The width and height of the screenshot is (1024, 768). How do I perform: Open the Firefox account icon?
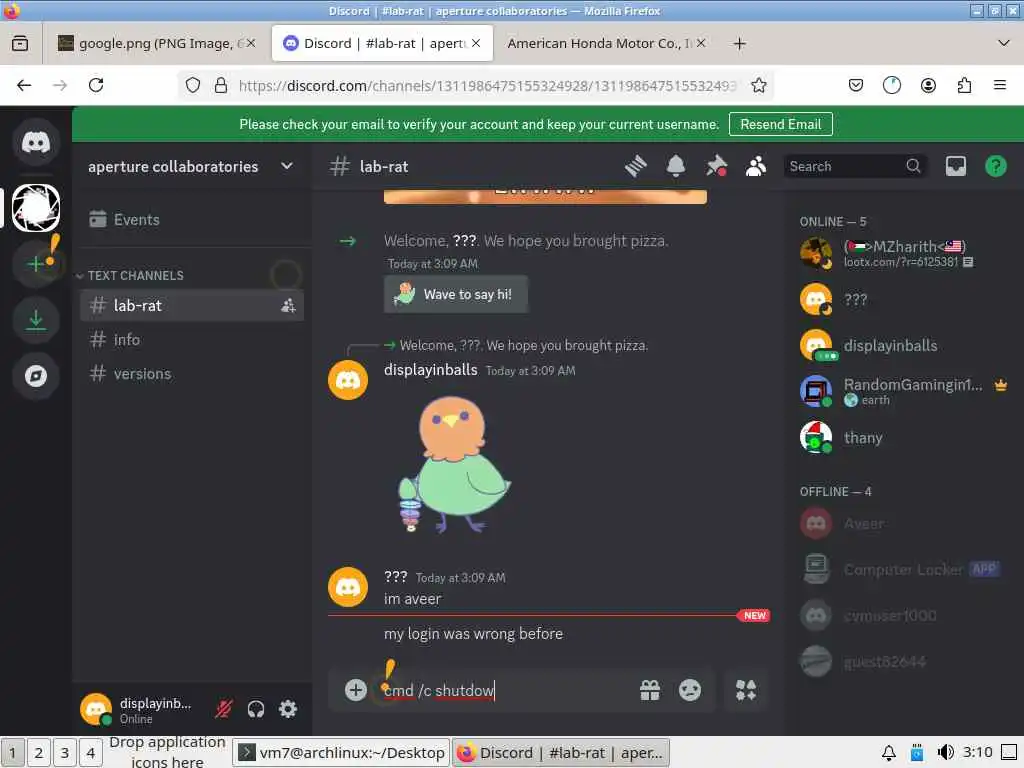coord(928,85)
